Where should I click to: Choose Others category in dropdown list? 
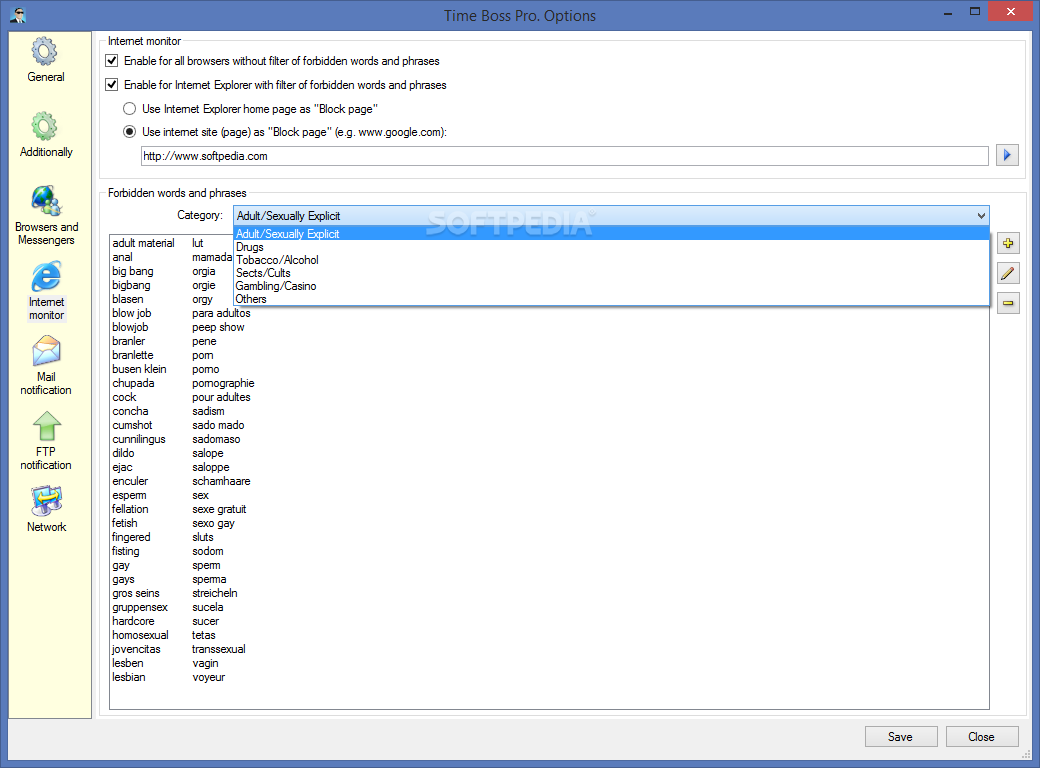tap(611, 299)
